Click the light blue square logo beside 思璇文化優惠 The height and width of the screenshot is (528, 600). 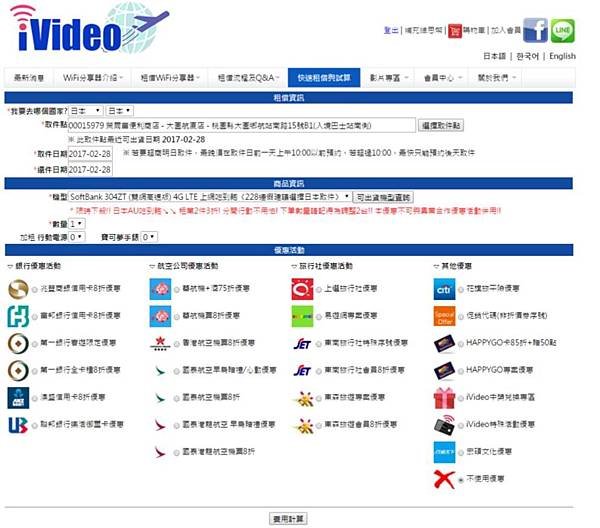point(444,452)
